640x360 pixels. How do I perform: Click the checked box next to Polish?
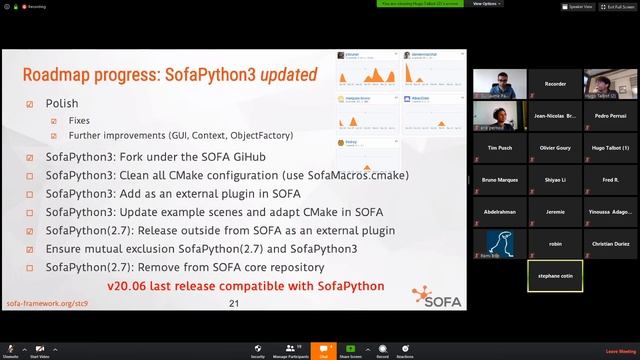click(29, 104)
